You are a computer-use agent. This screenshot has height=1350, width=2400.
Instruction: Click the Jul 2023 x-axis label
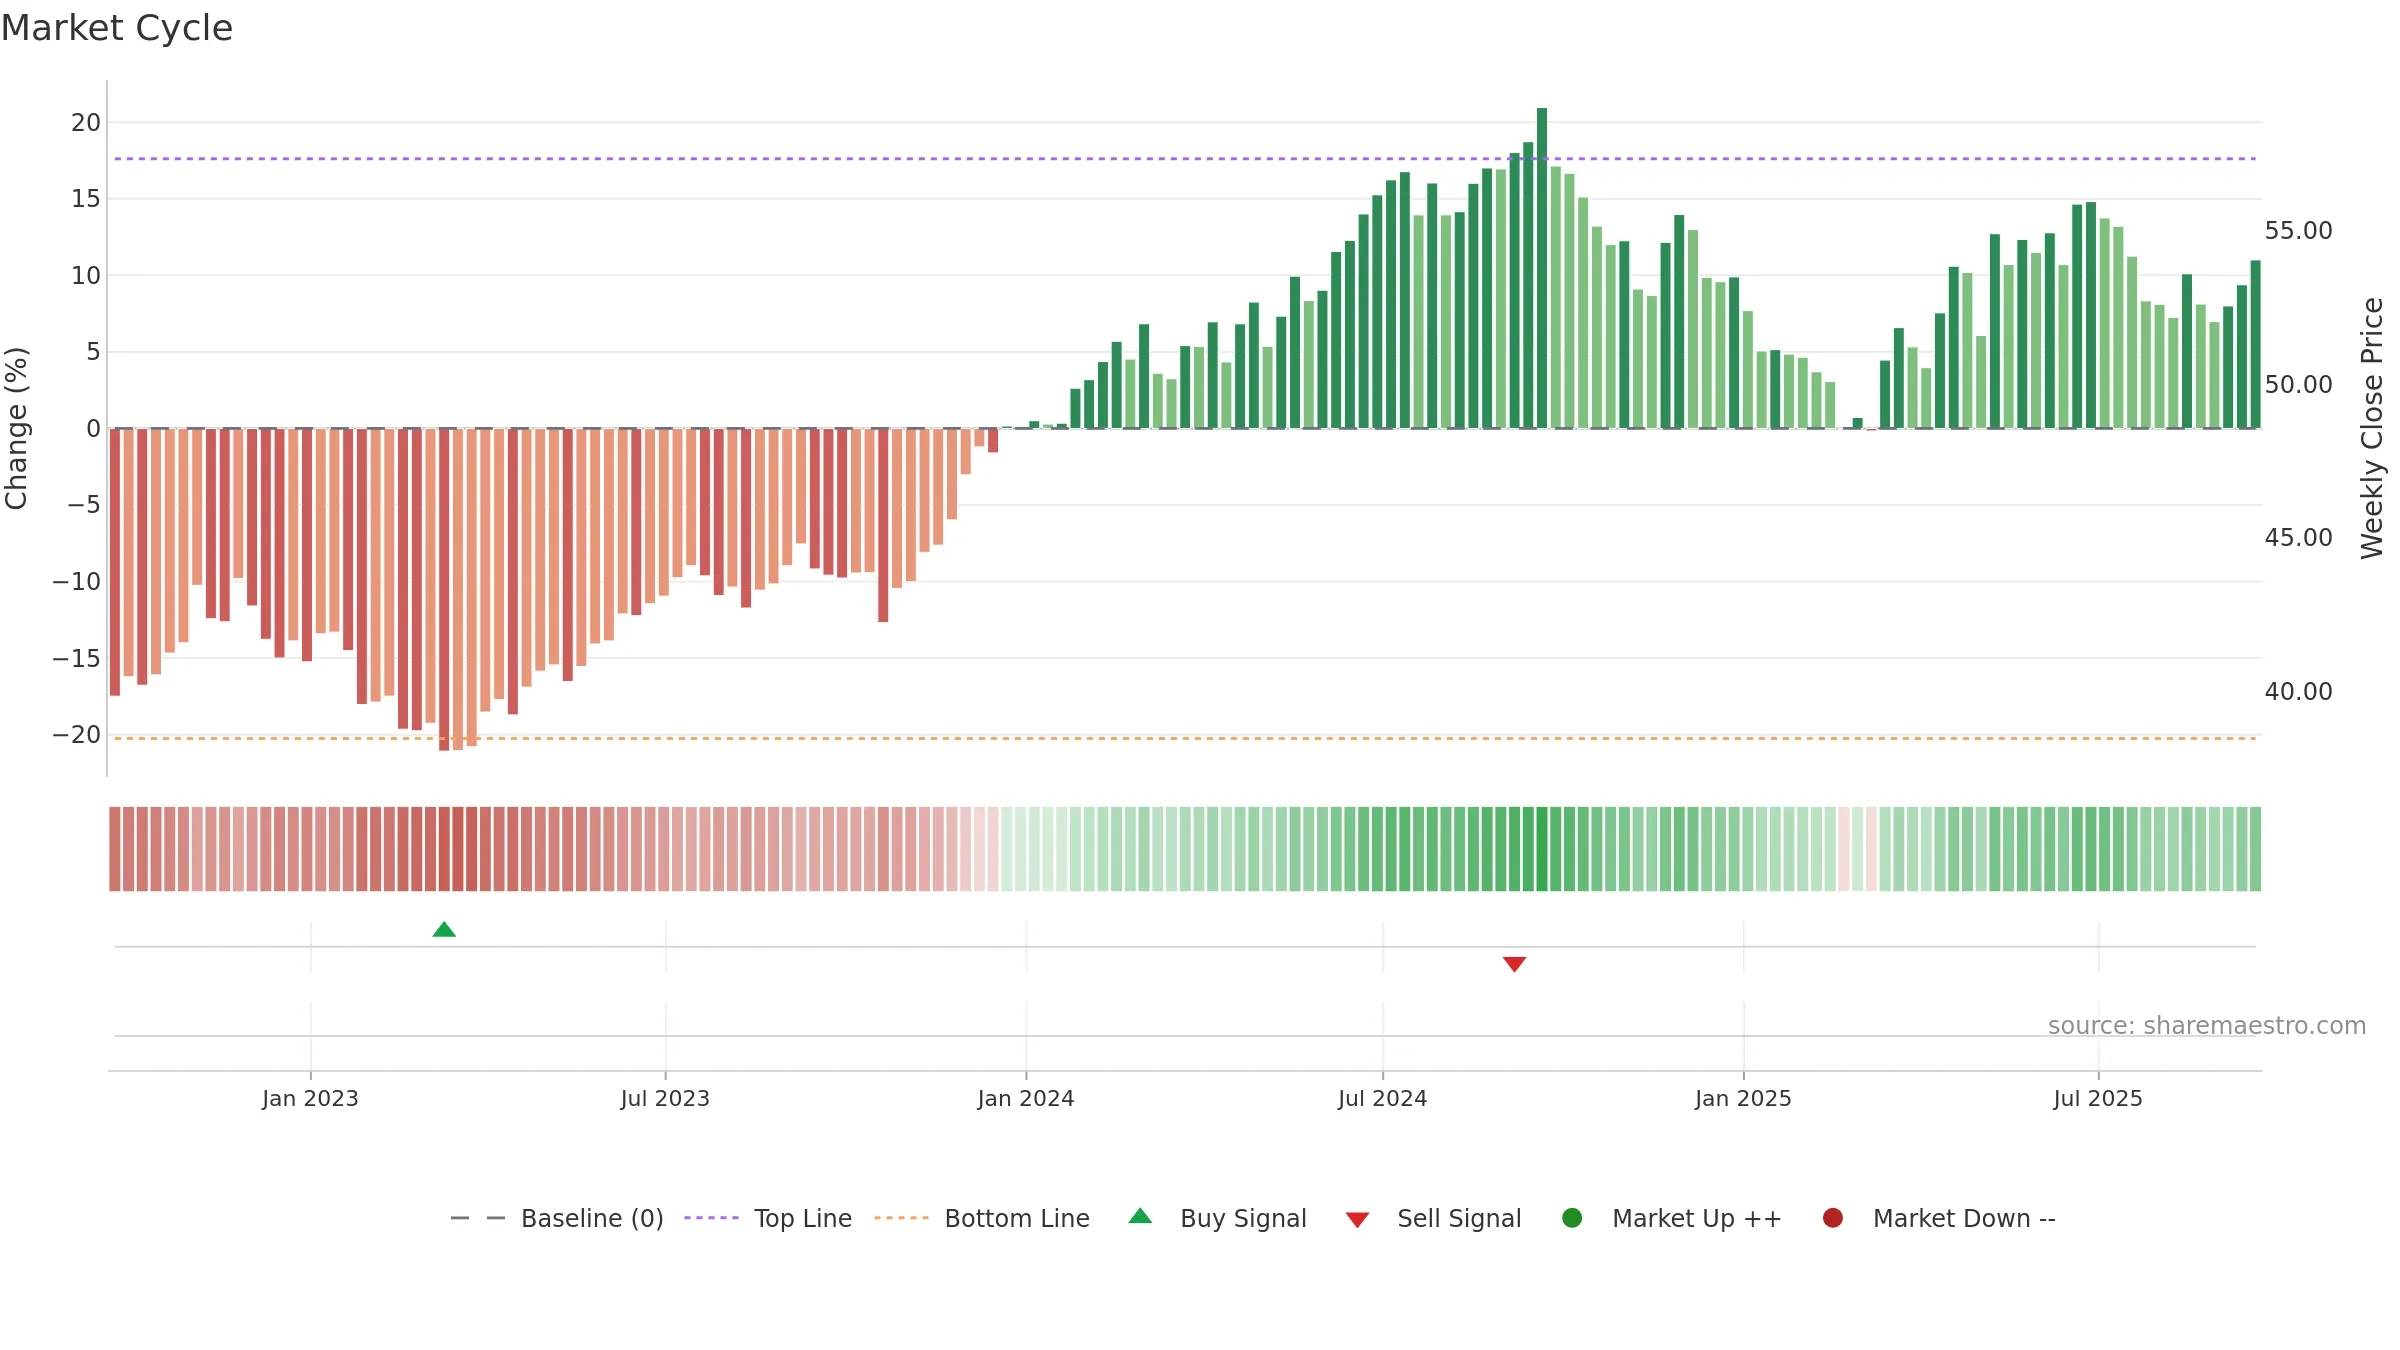pyautogui.click(x=665, y=1099)
